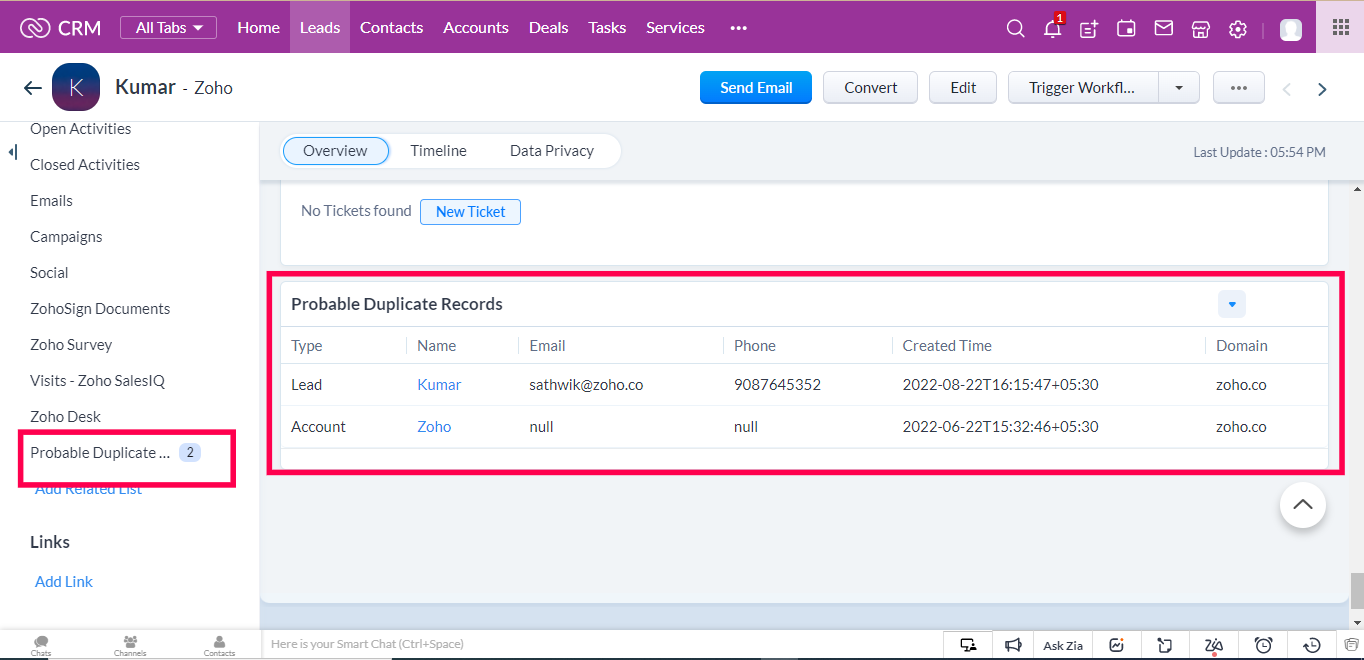
Task: Jump to Emails related list
Action: click(x=51, y=201)
